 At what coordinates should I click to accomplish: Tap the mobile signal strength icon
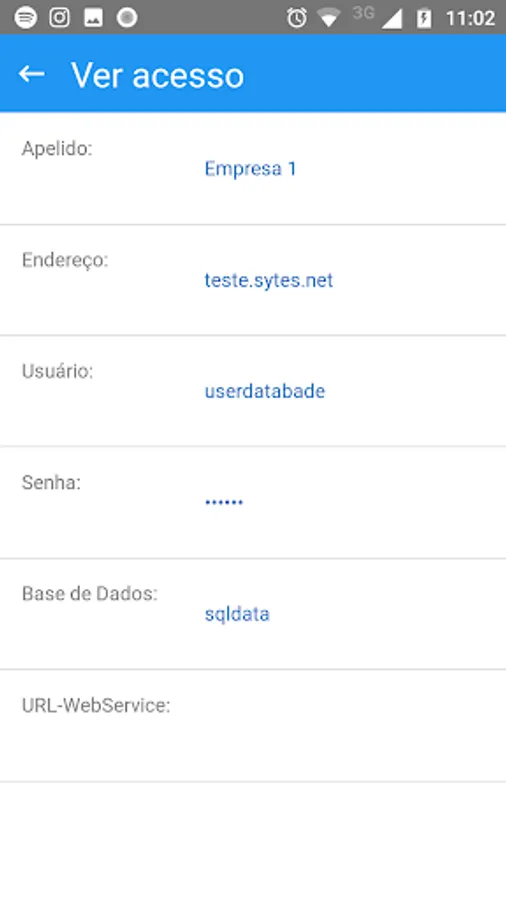tap(392, 19)
